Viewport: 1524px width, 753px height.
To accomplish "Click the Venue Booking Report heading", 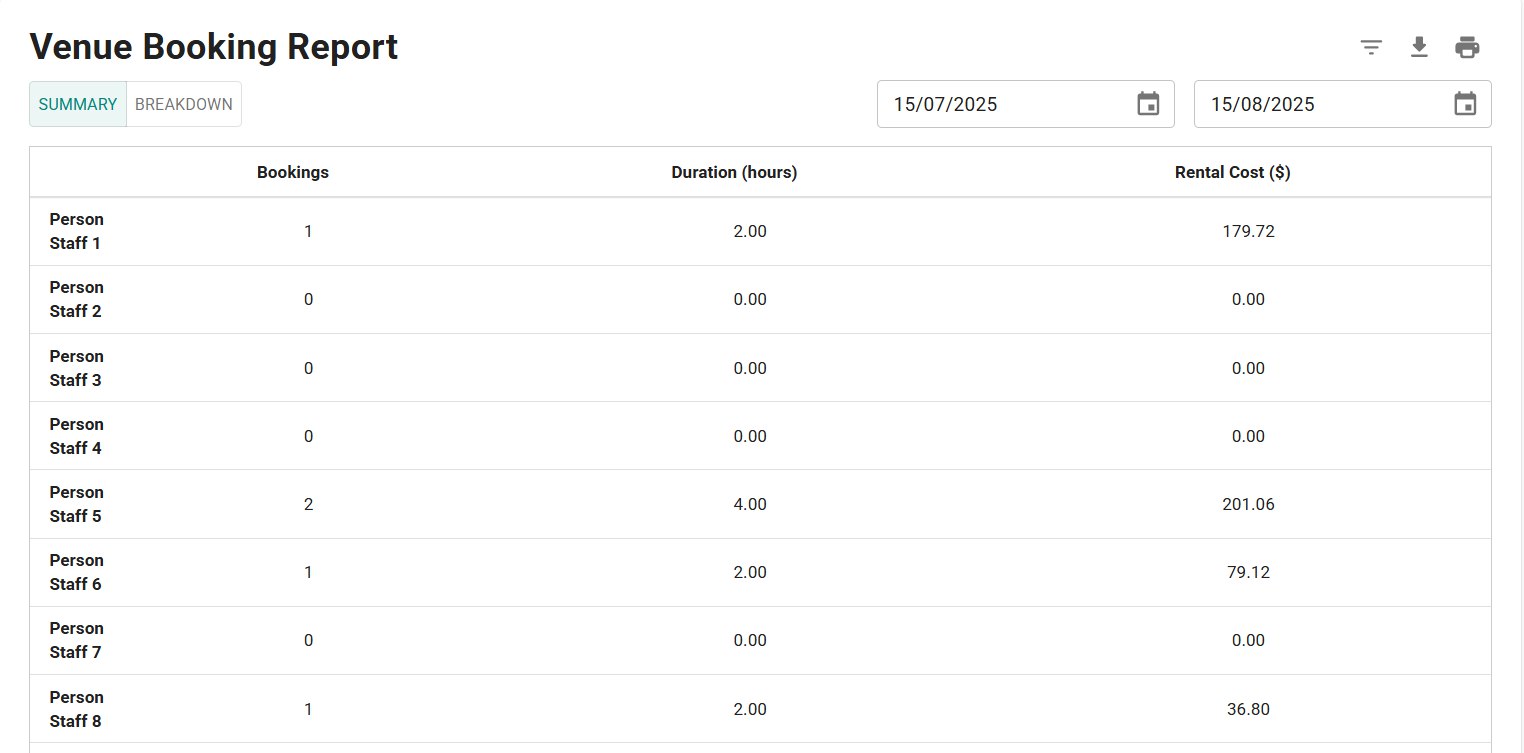I will tap(214, 47).
